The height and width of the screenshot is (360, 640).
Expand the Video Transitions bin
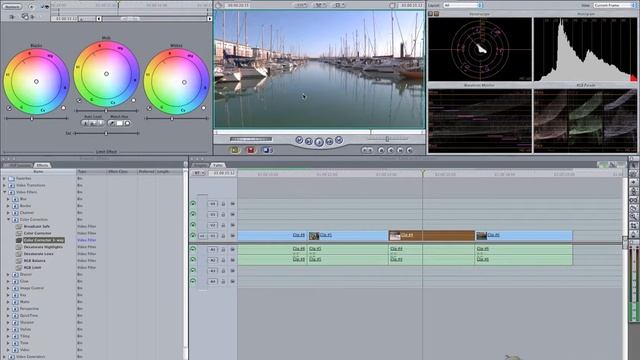pos(4,185)
